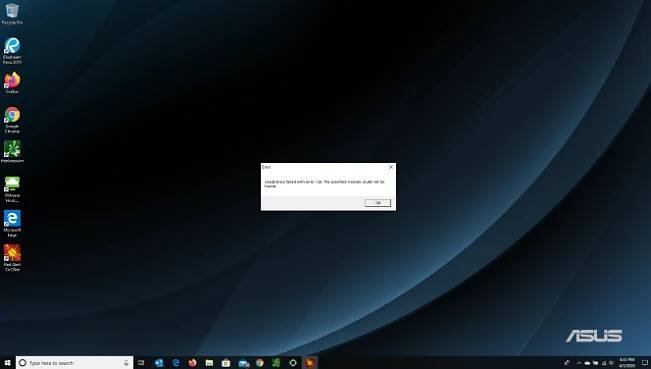Show hidden system tray icons

(x=579, y=363)
